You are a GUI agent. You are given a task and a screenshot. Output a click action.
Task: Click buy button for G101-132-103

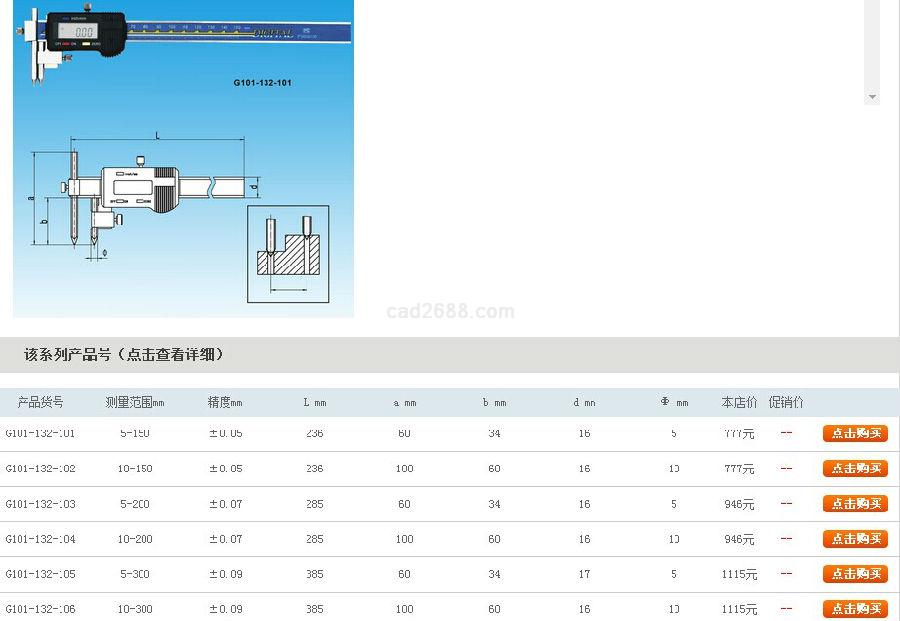pyautogui.click(x=855, y=504)
